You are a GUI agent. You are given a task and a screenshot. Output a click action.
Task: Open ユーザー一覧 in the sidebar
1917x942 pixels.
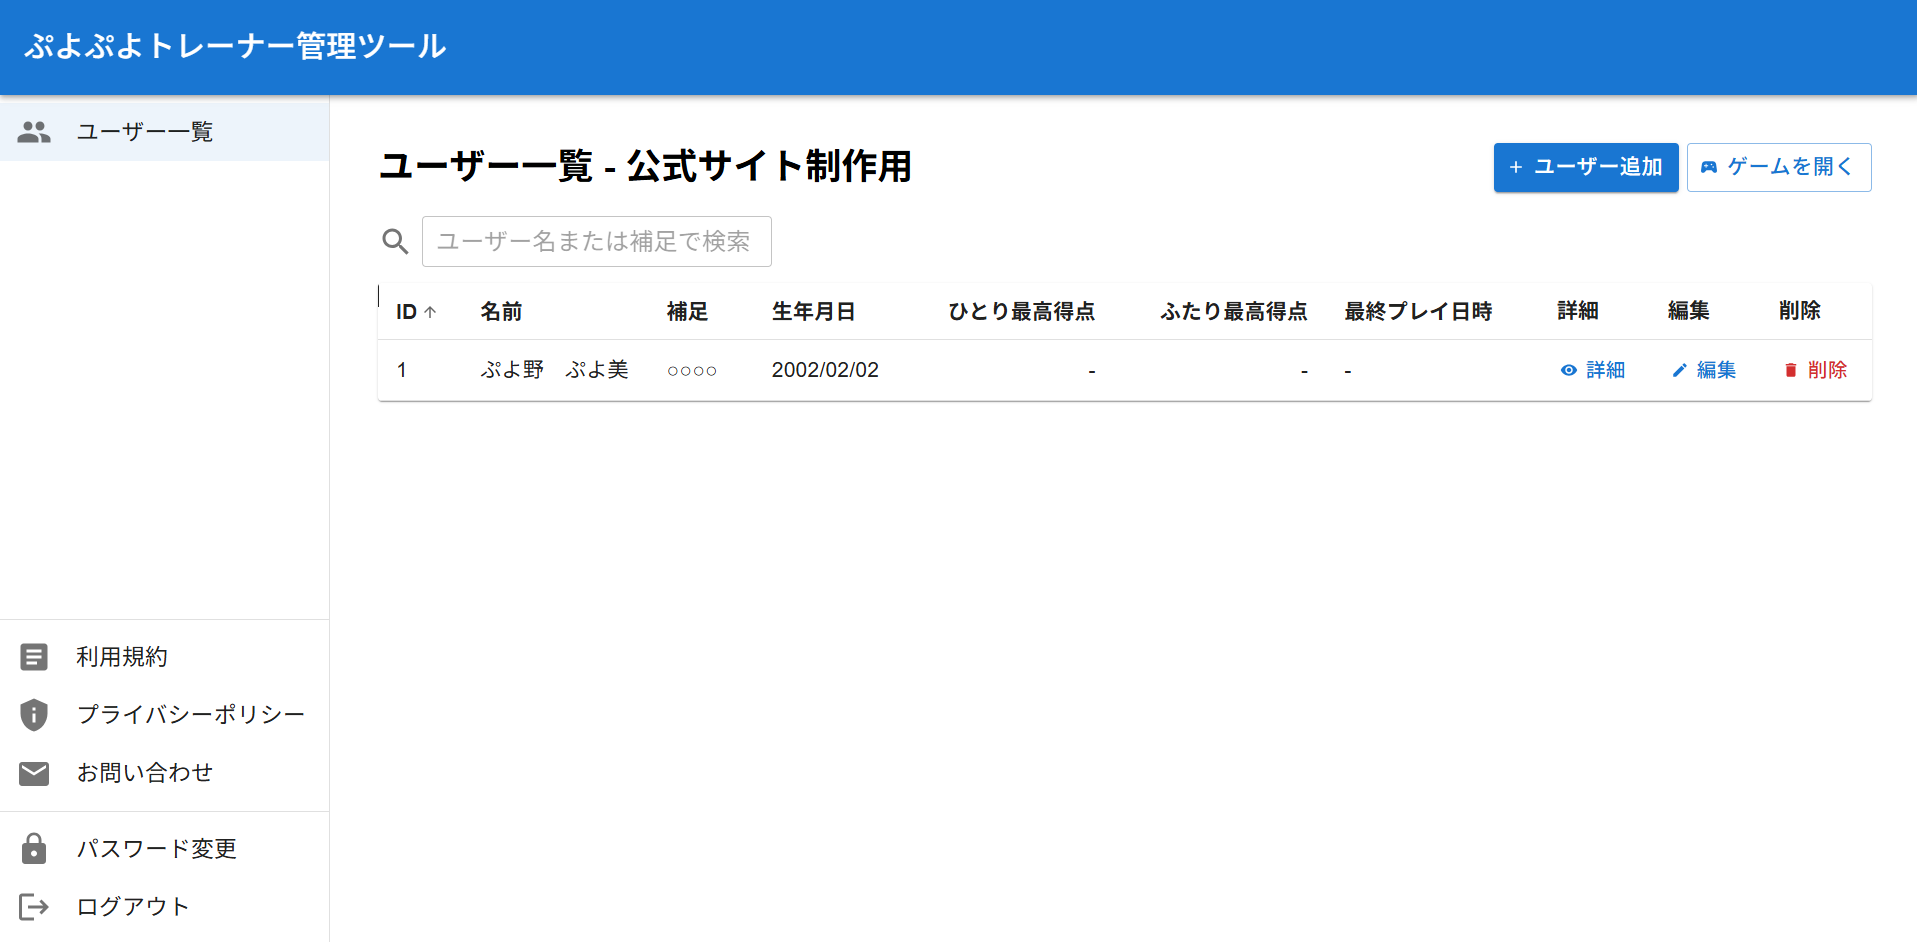(164, 132)
